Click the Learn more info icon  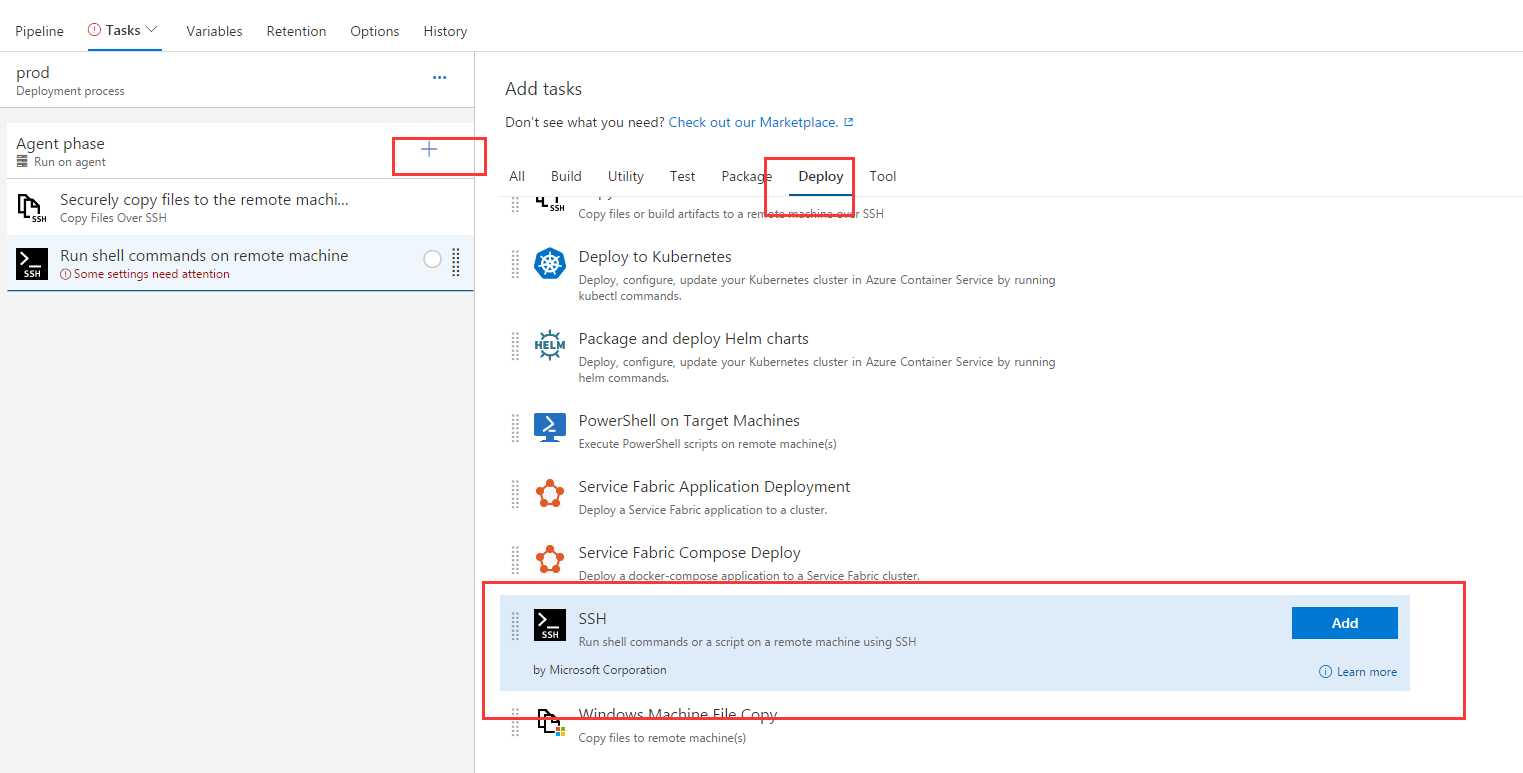point(1325,672)
